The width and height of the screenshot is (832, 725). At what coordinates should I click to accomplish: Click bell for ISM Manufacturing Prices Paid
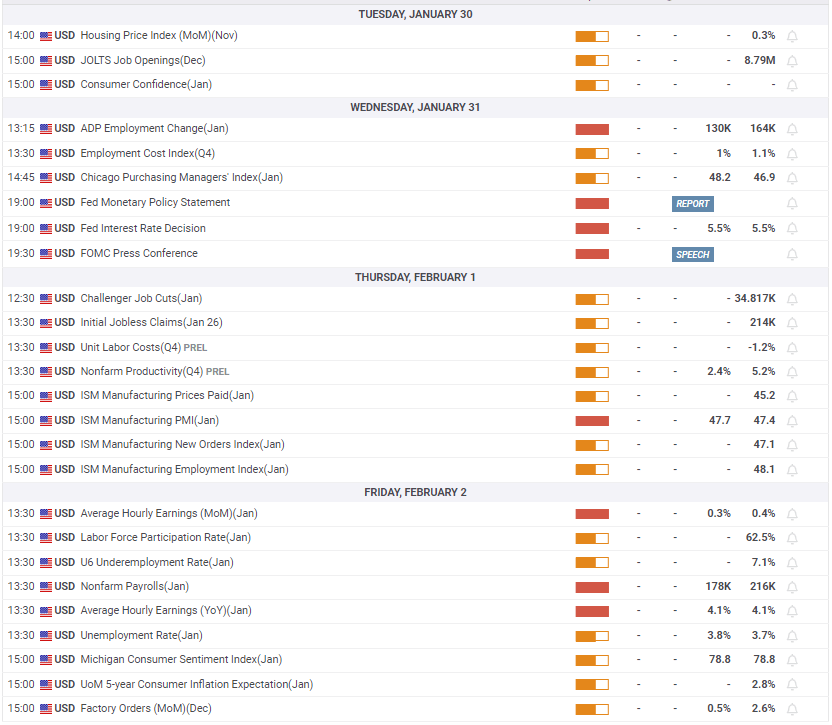click(x=792, y=396)
